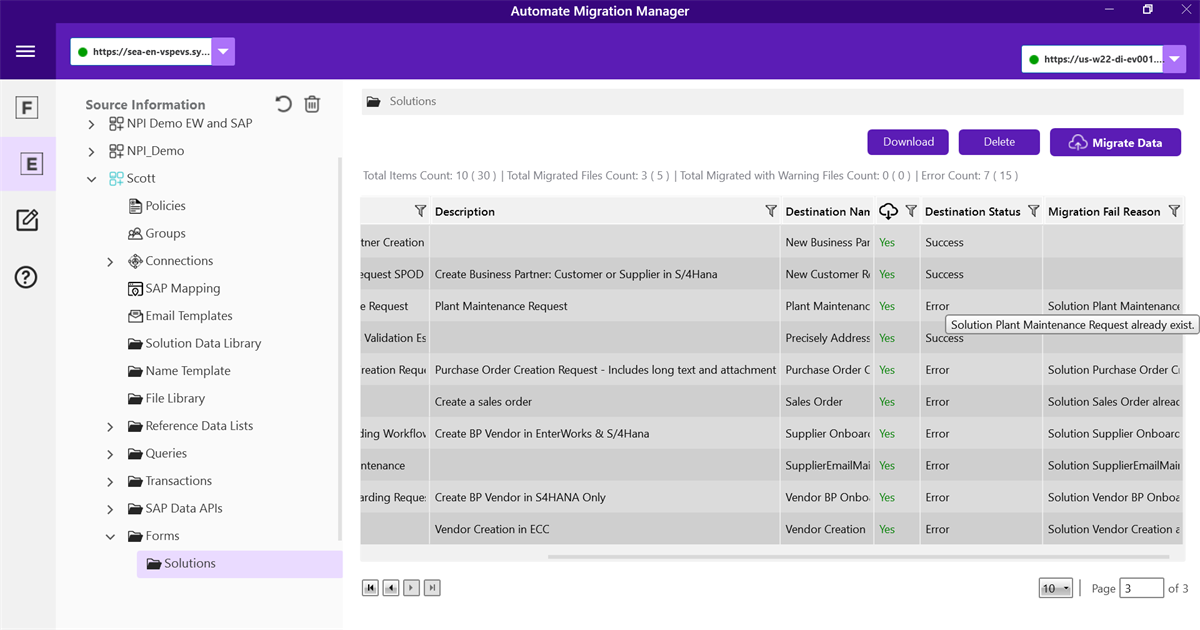Select Email Templates in the tree

[x=188, y=316]
